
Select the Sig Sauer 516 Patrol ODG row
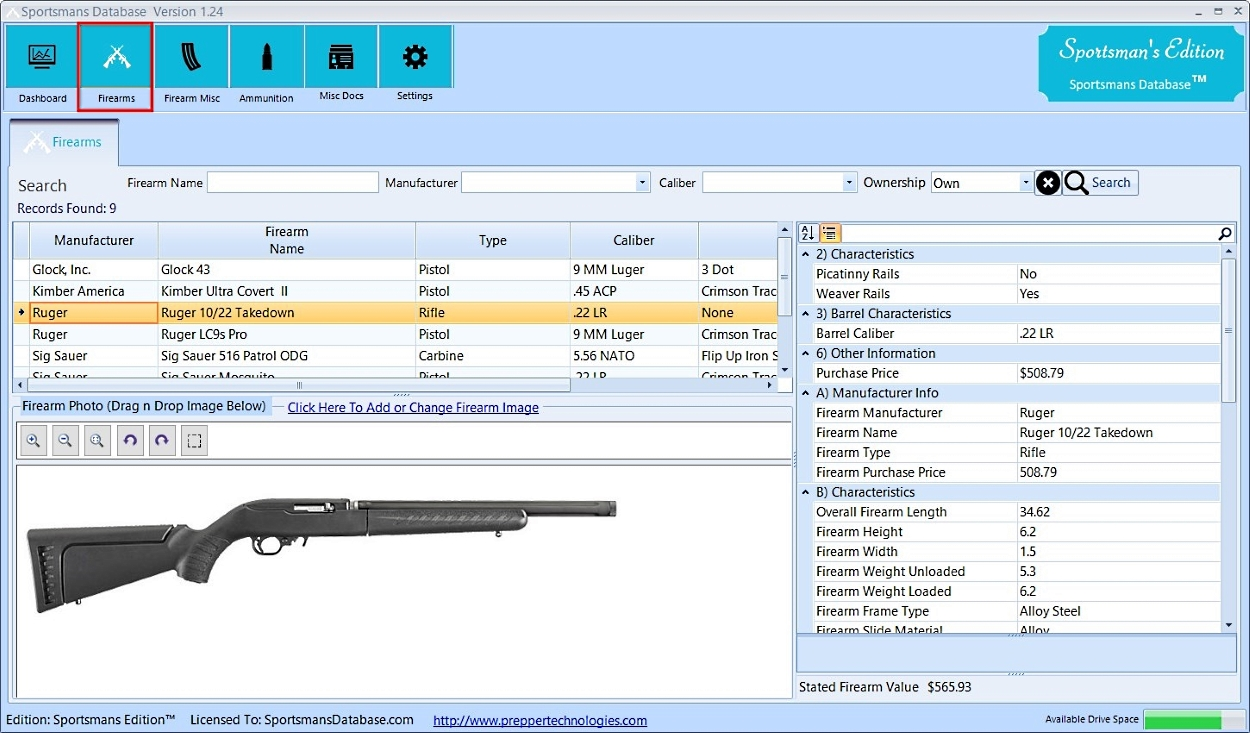[395, 356]
